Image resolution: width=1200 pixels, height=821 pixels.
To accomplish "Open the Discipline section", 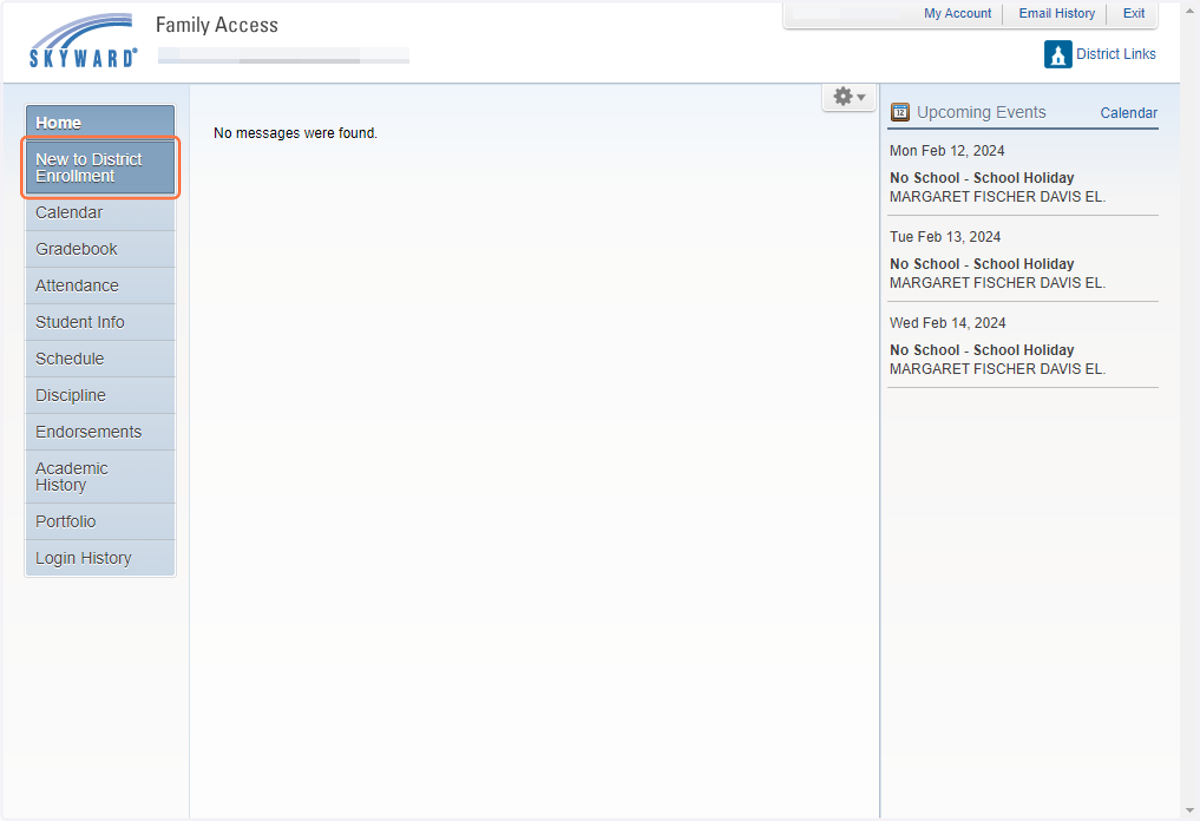I will pos(100,396).
